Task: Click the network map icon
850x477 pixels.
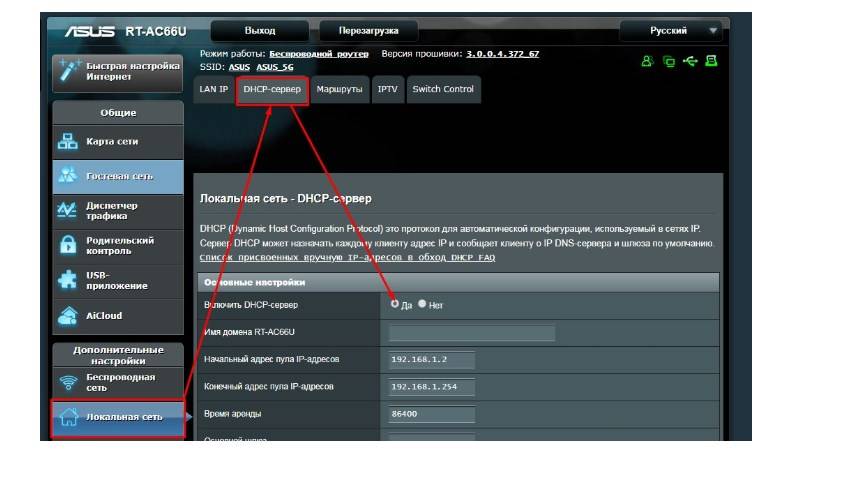Action: [x=68, y=141]
